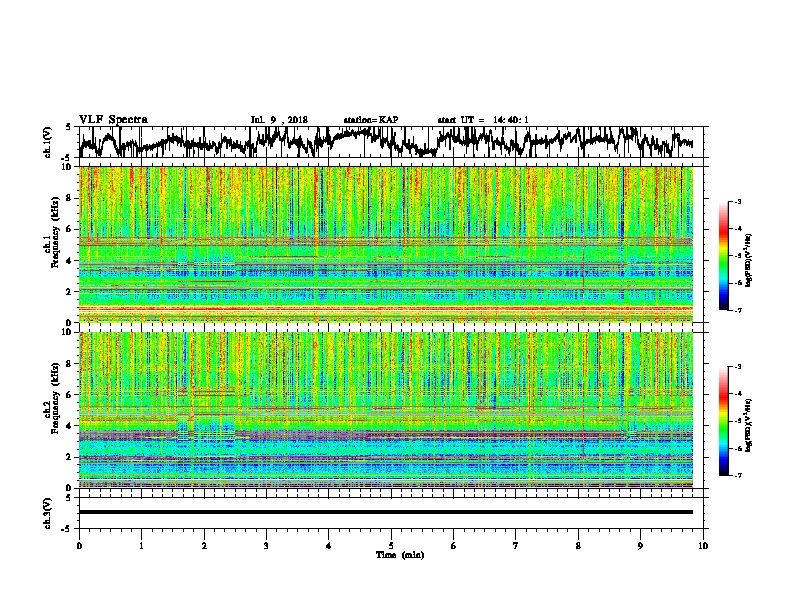Click the "-3" label on ch.1 color bar
Screen dimensions: 792x612
pos(738,201)
